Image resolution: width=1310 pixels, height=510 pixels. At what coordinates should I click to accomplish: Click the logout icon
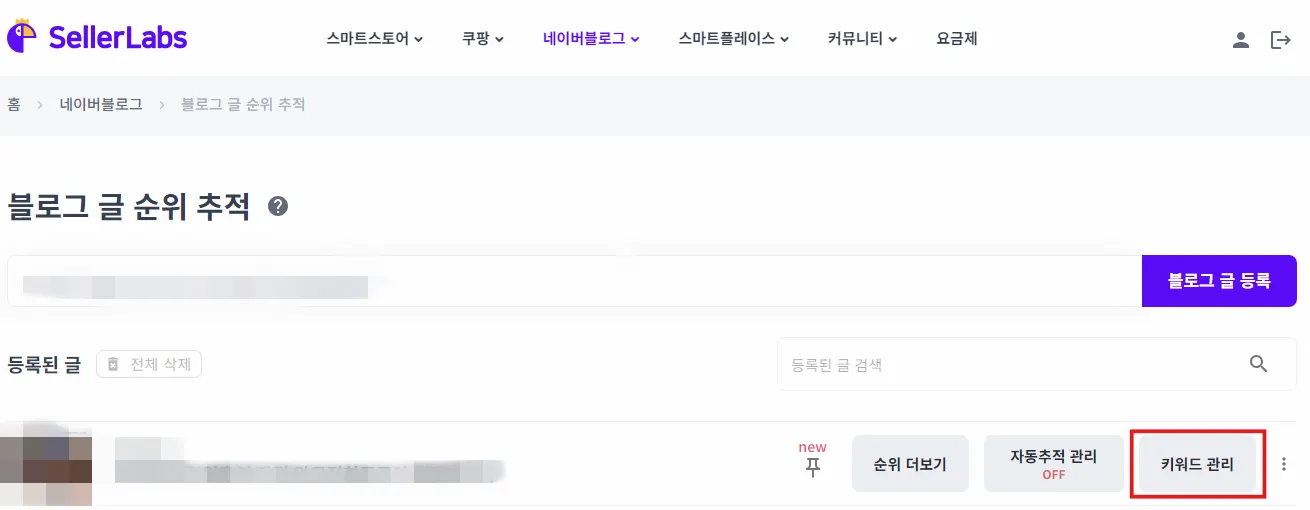tap(1280, 40)
